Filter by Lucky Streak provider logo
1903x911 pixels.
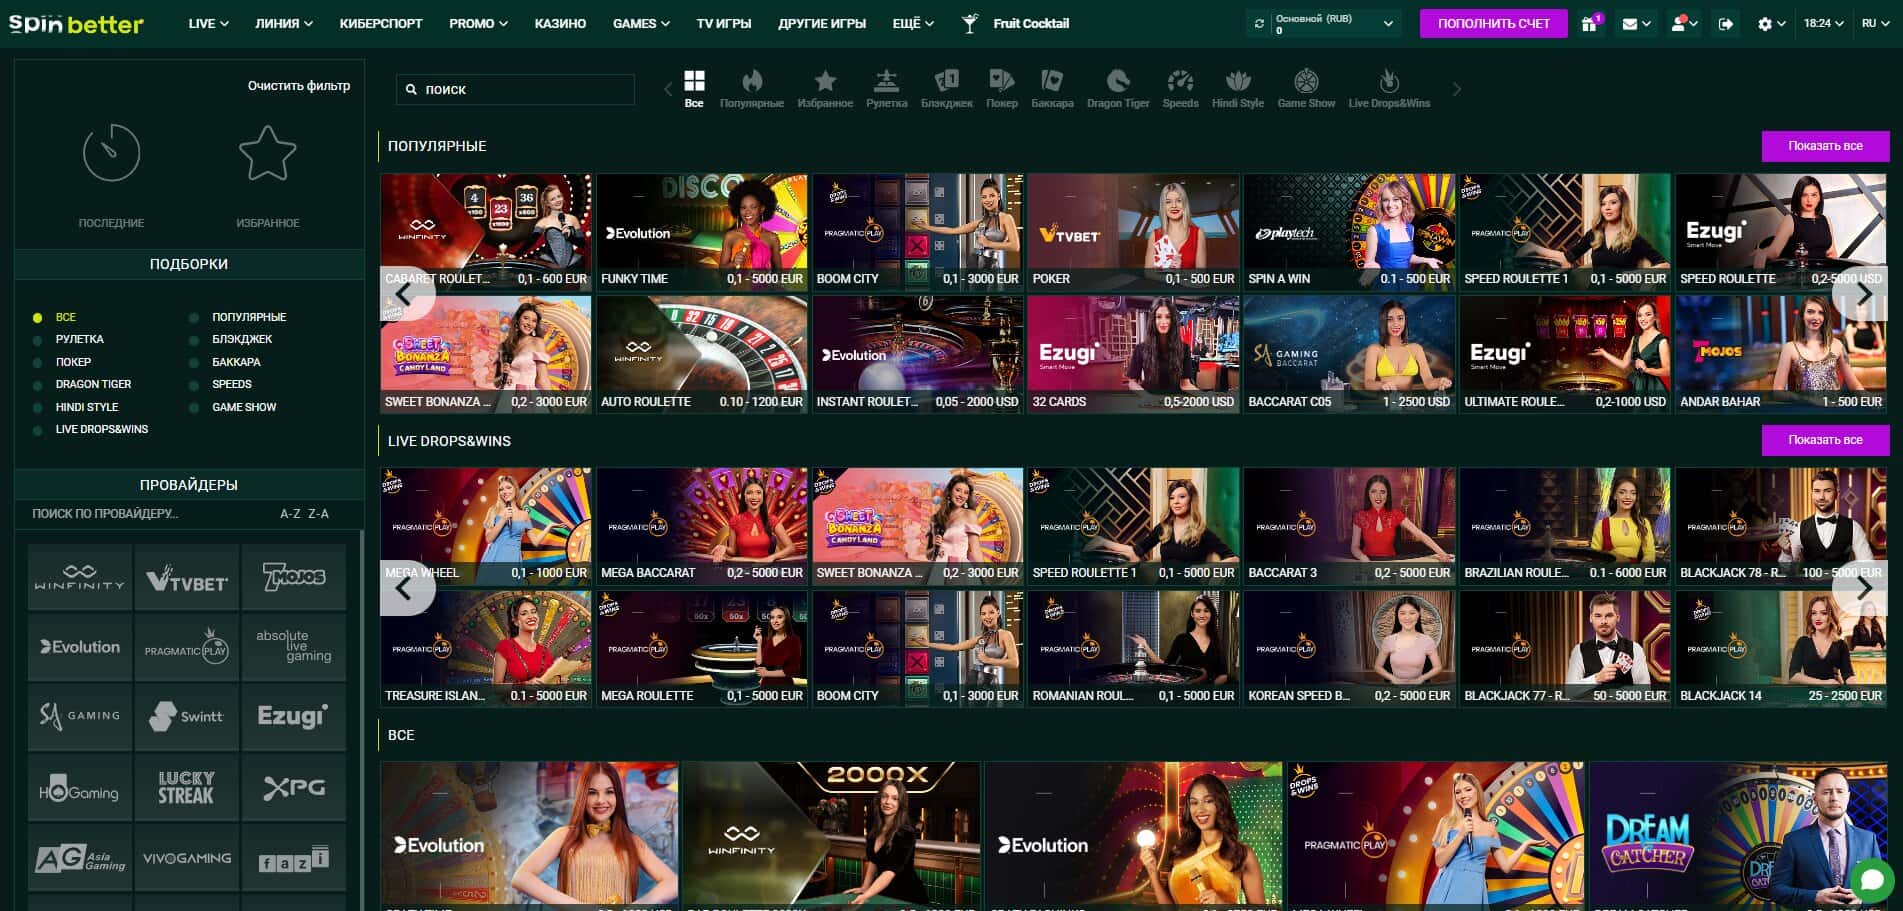(x=187, y=787)
